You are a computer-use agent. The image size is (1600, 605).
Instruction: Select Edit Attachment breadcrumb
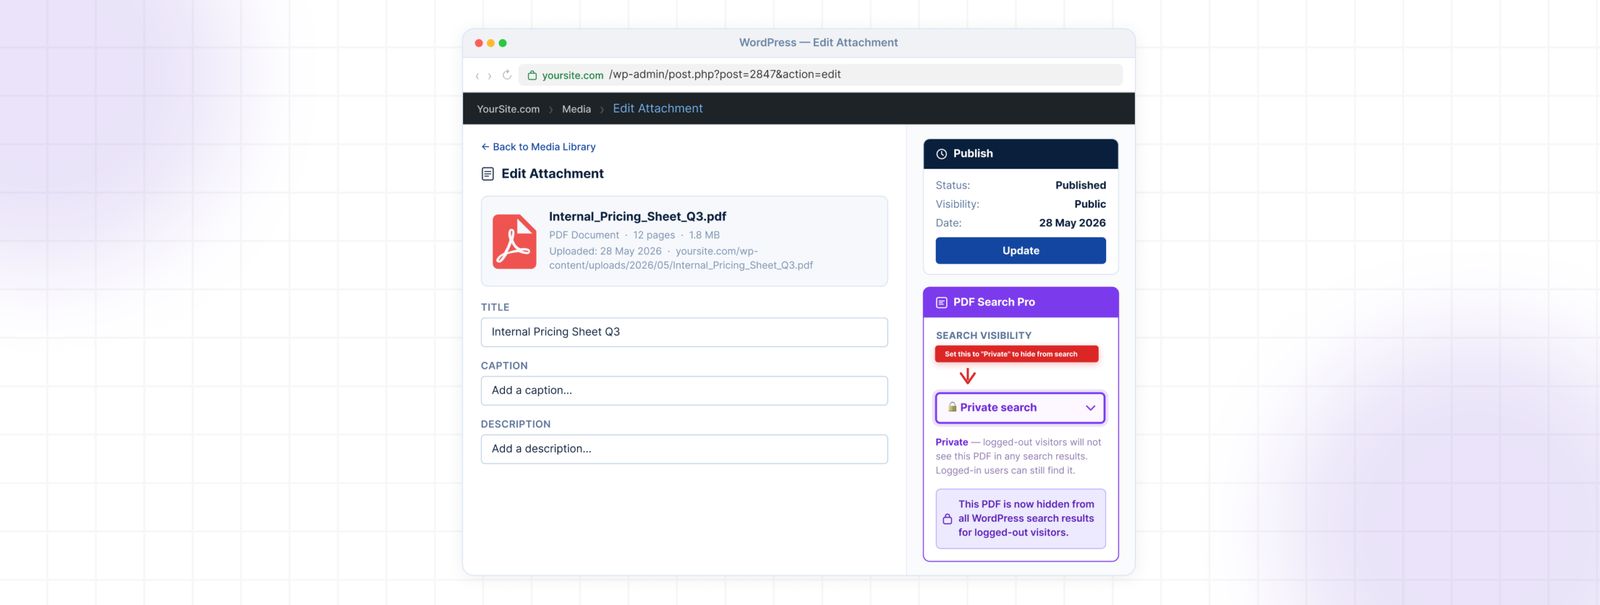tap(658, 108)
